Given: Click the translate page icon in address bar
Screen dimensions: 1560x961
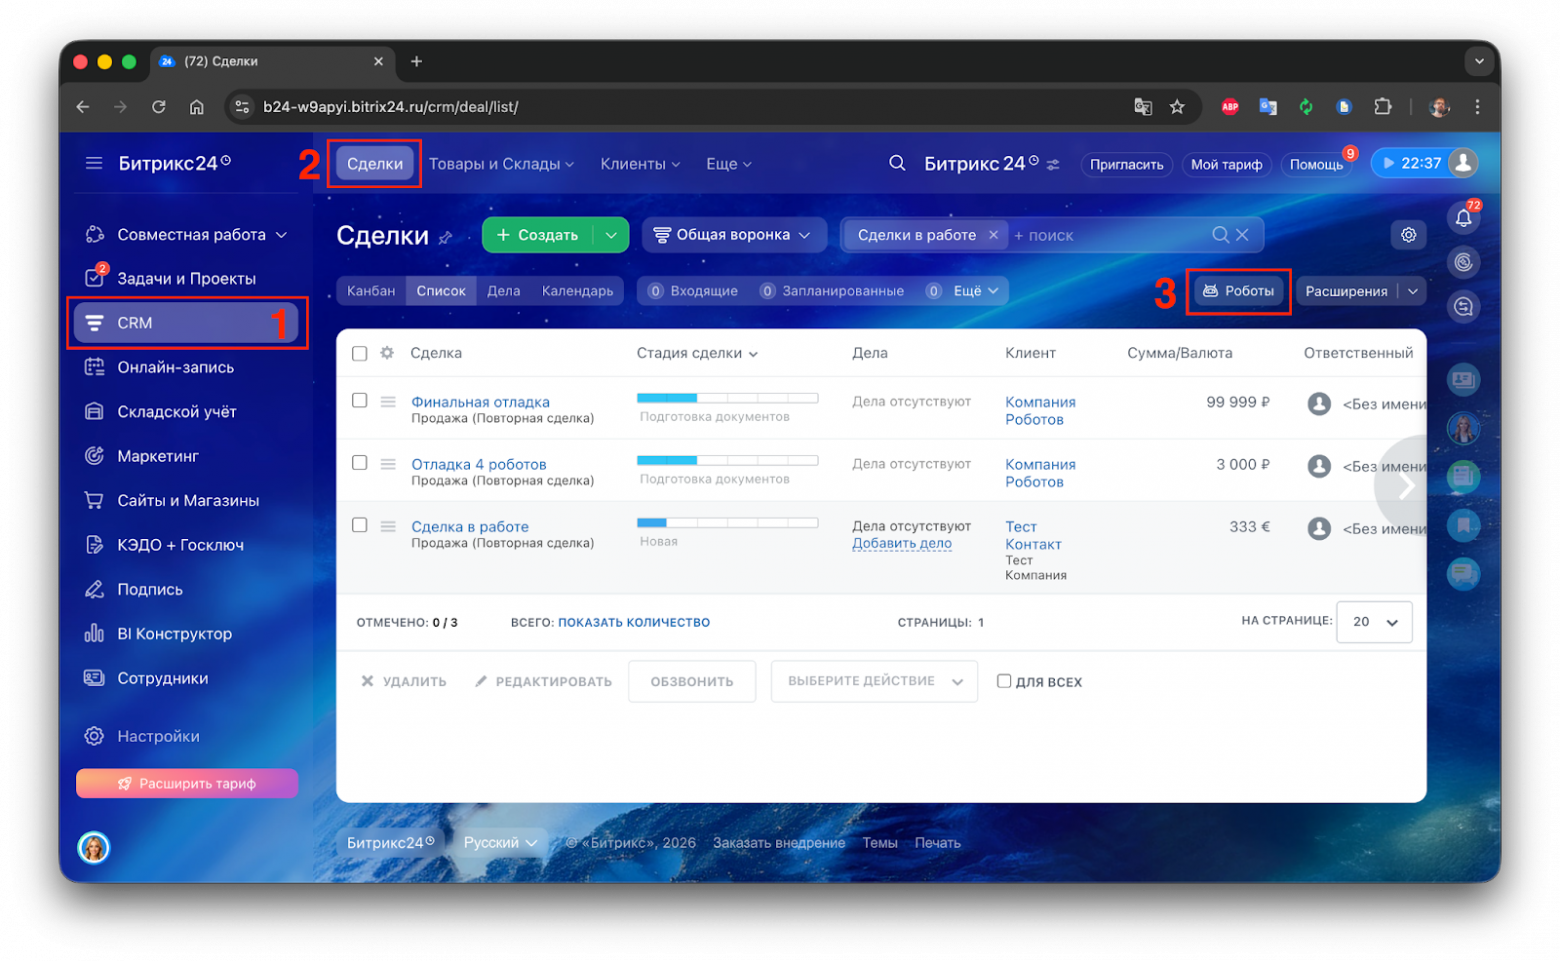Looking at the screenshot, I should point(1142,107).
